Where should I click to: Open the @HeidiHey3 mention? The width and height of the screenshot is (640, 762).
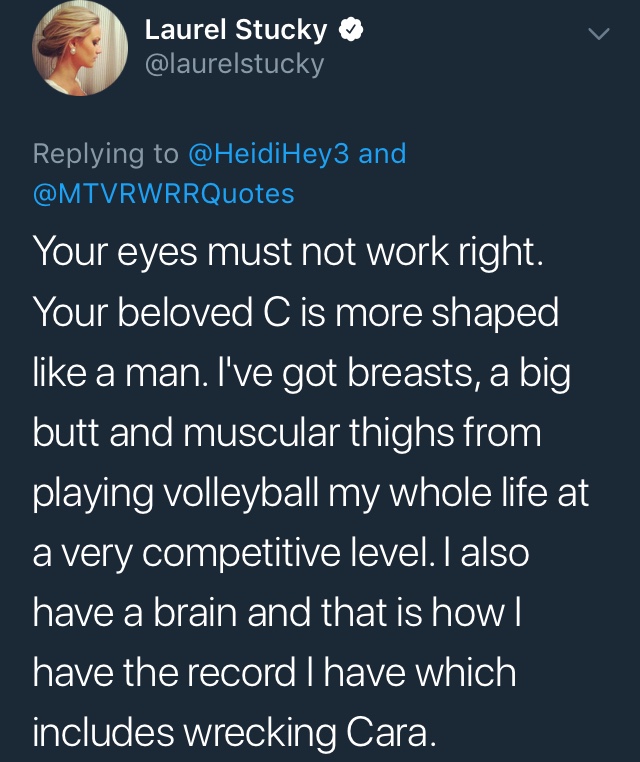point(268,154)
